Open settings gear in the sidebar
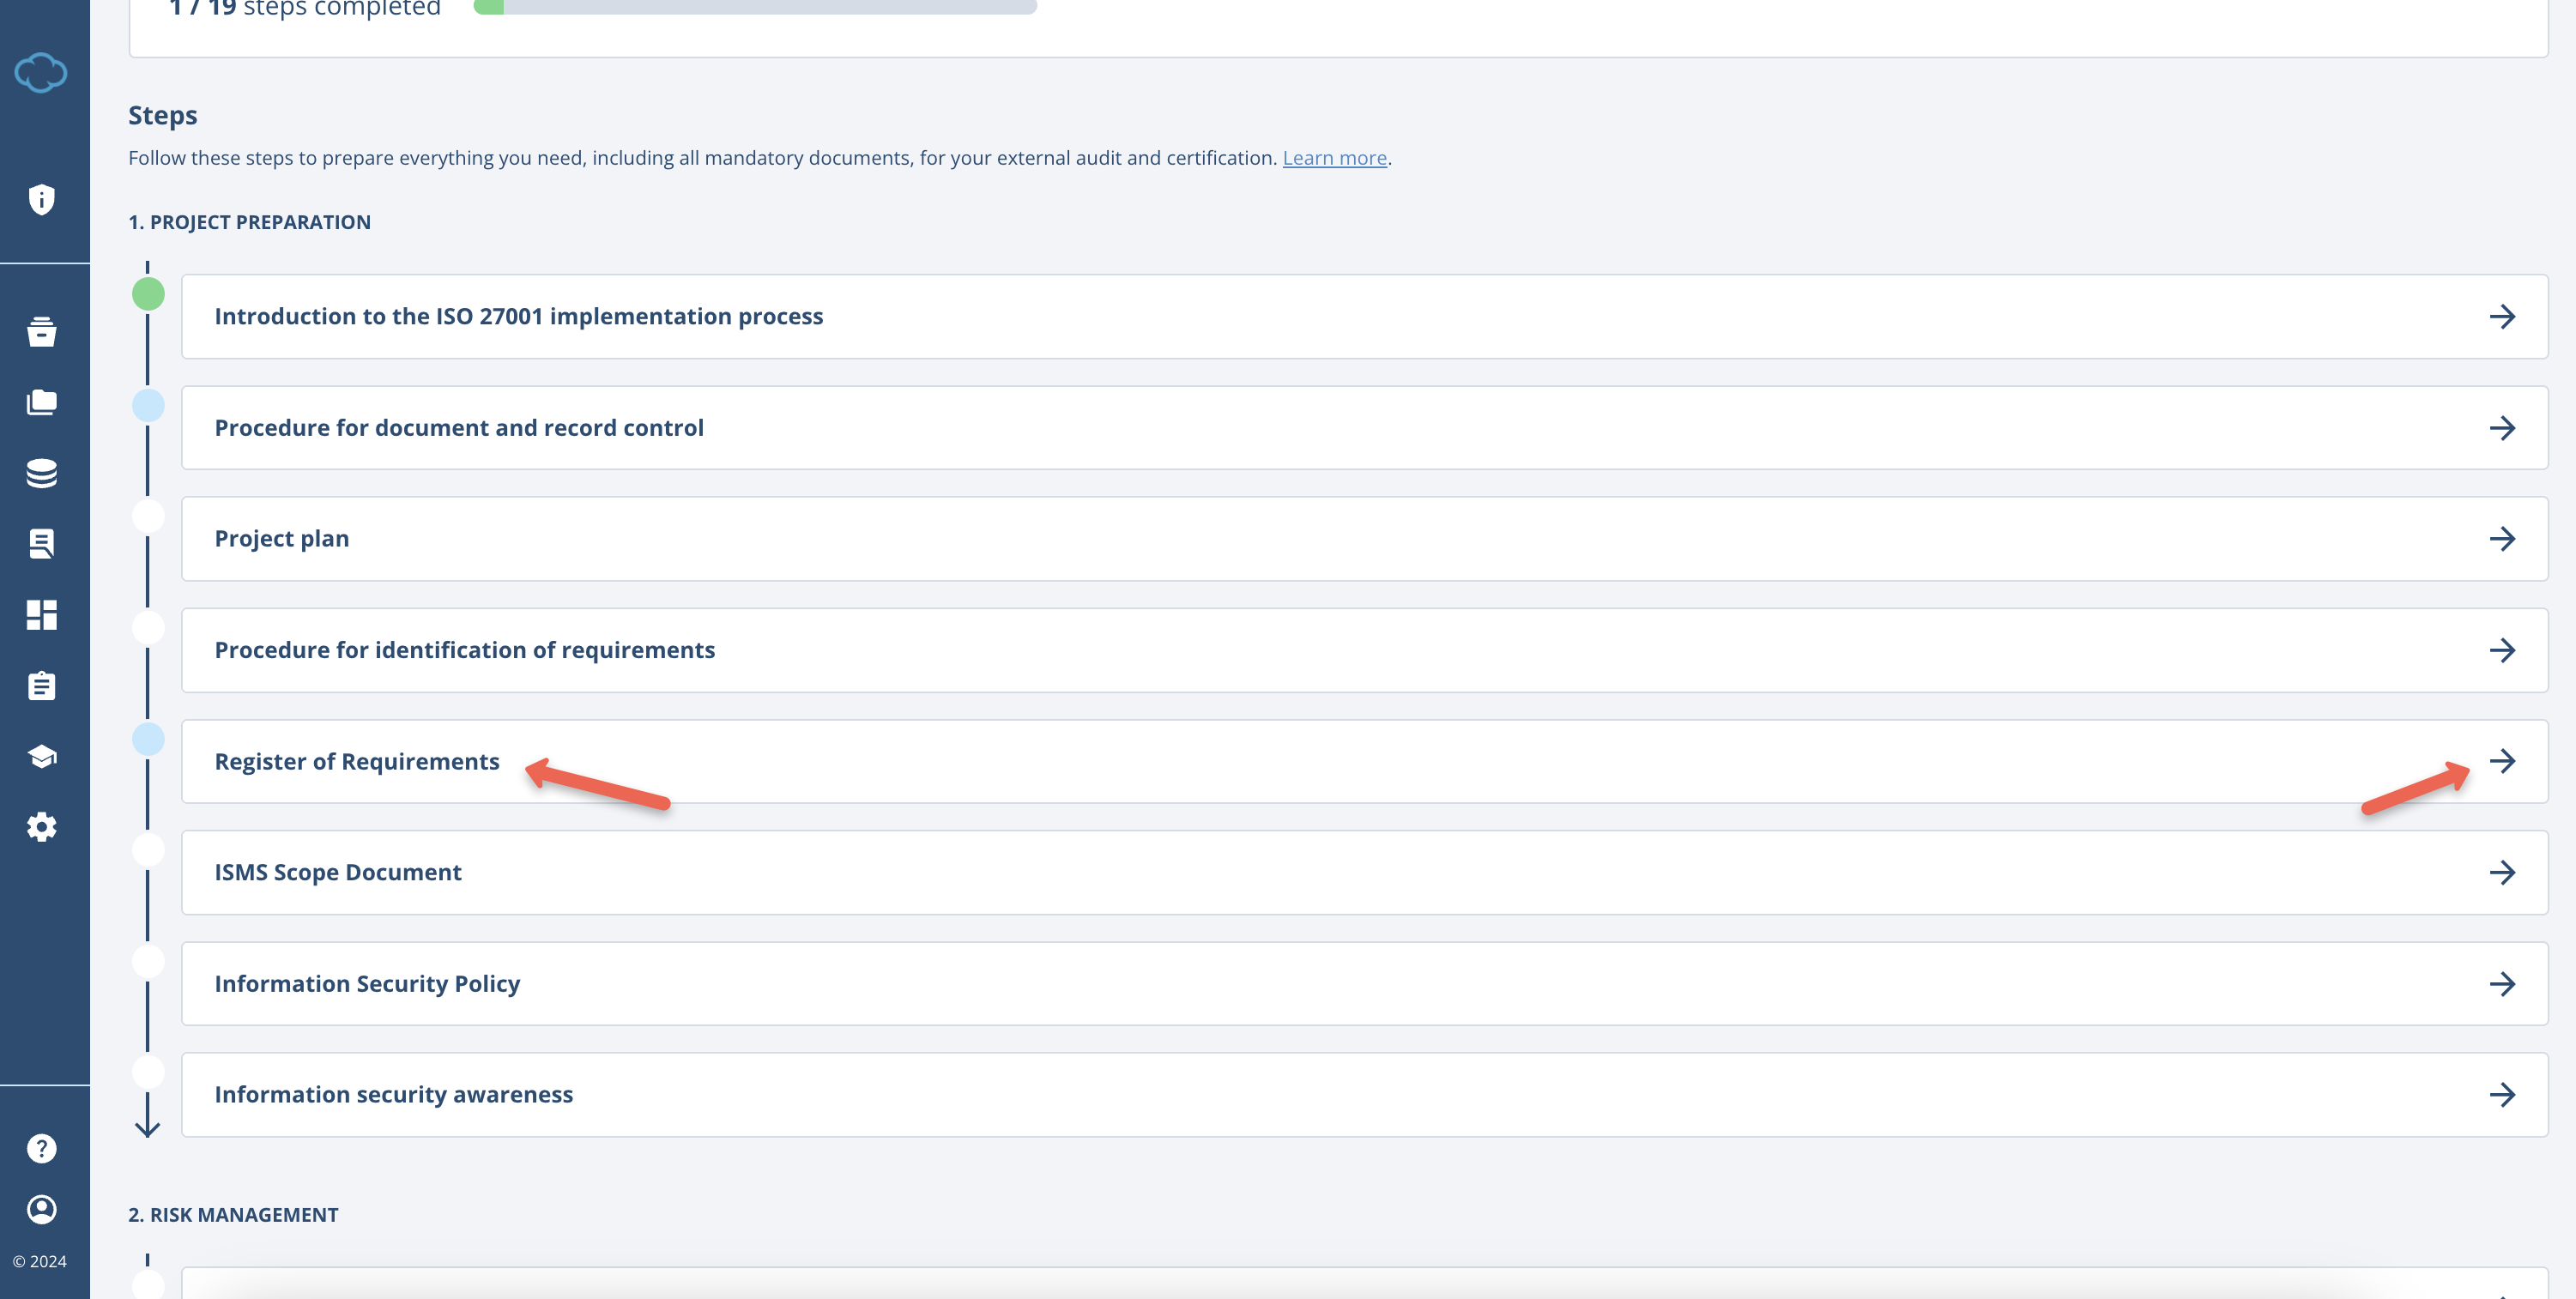 (x=41, y=827)
